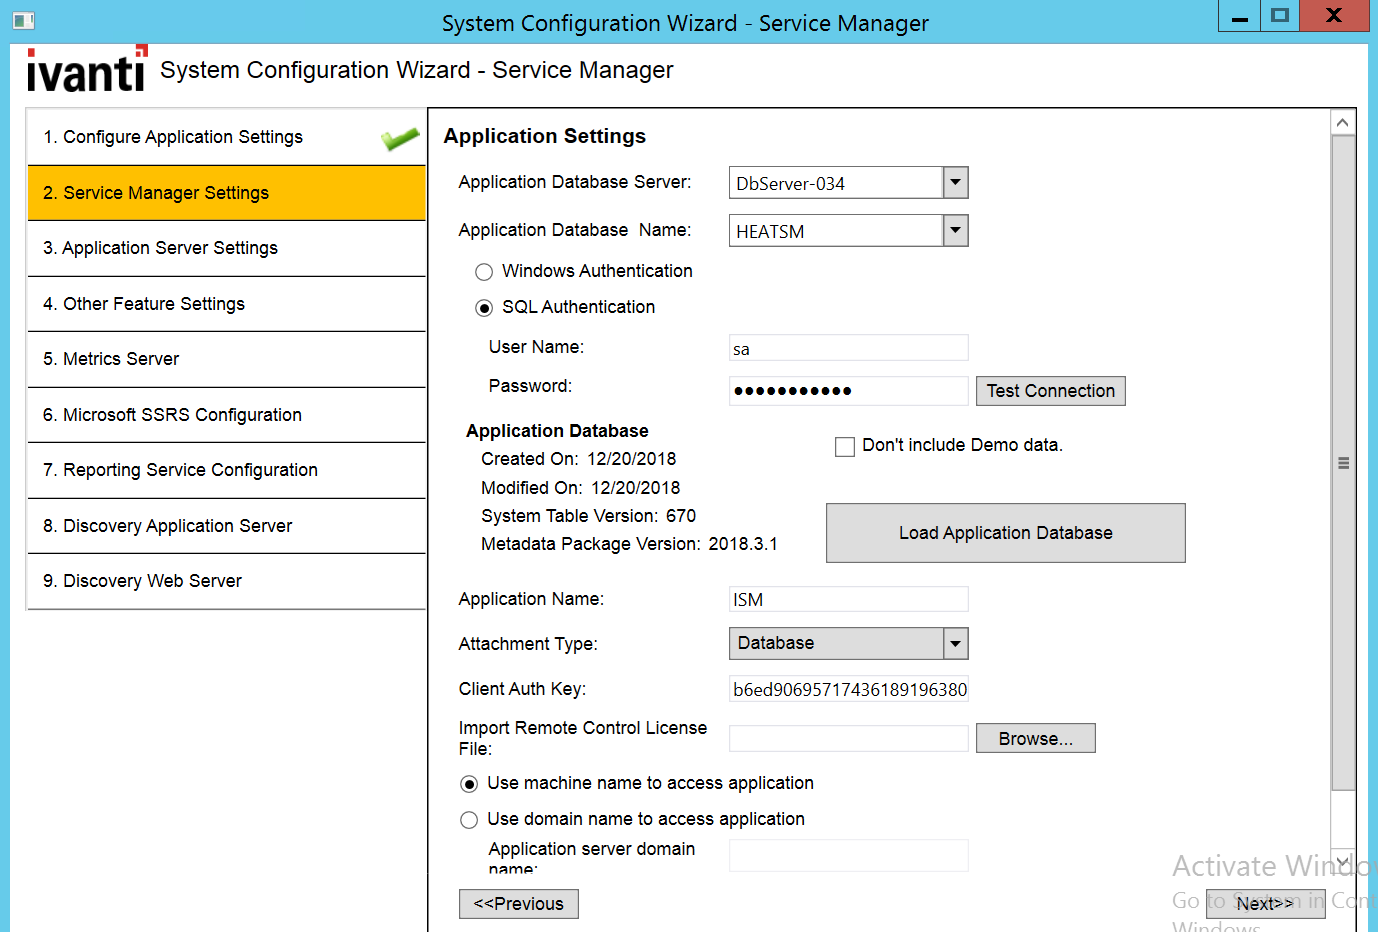Open the Application Database Server dropdown
Viewport: 1378px width, 932px height.
point(954,182)
